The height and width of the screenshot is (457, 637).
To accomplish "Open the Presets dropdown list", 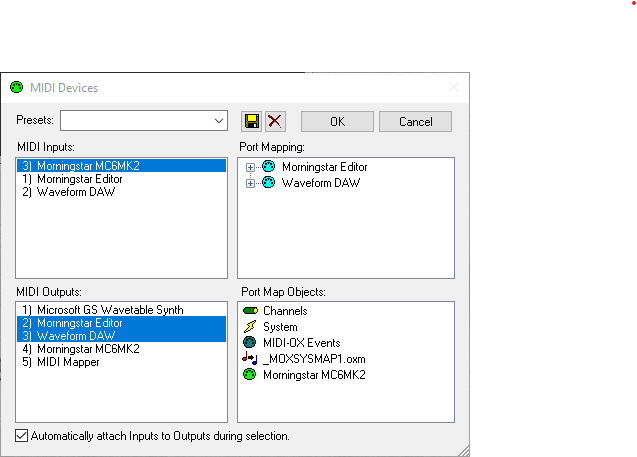I will (219, 121).
